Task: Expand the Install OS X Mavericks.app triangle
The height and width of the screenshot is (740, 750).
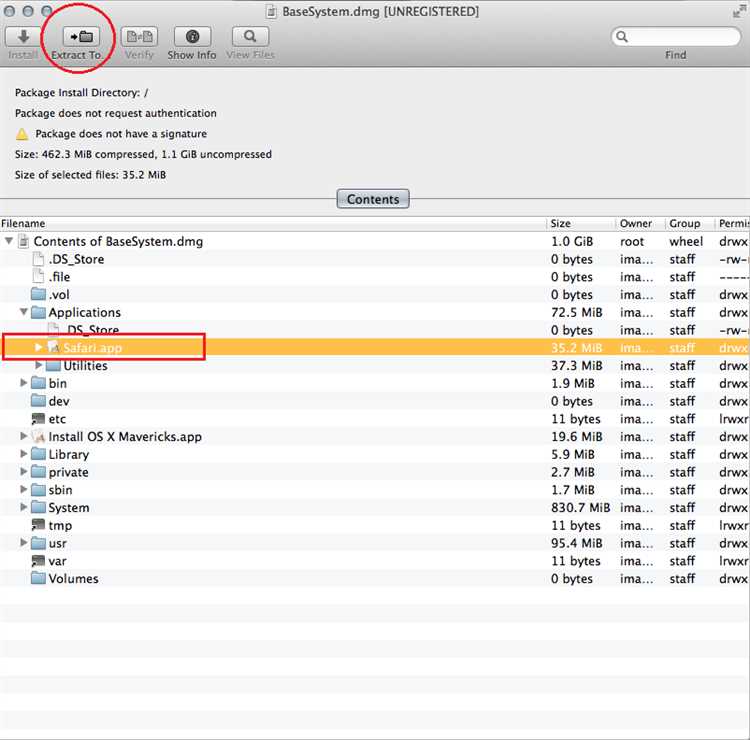Action: 23,436
